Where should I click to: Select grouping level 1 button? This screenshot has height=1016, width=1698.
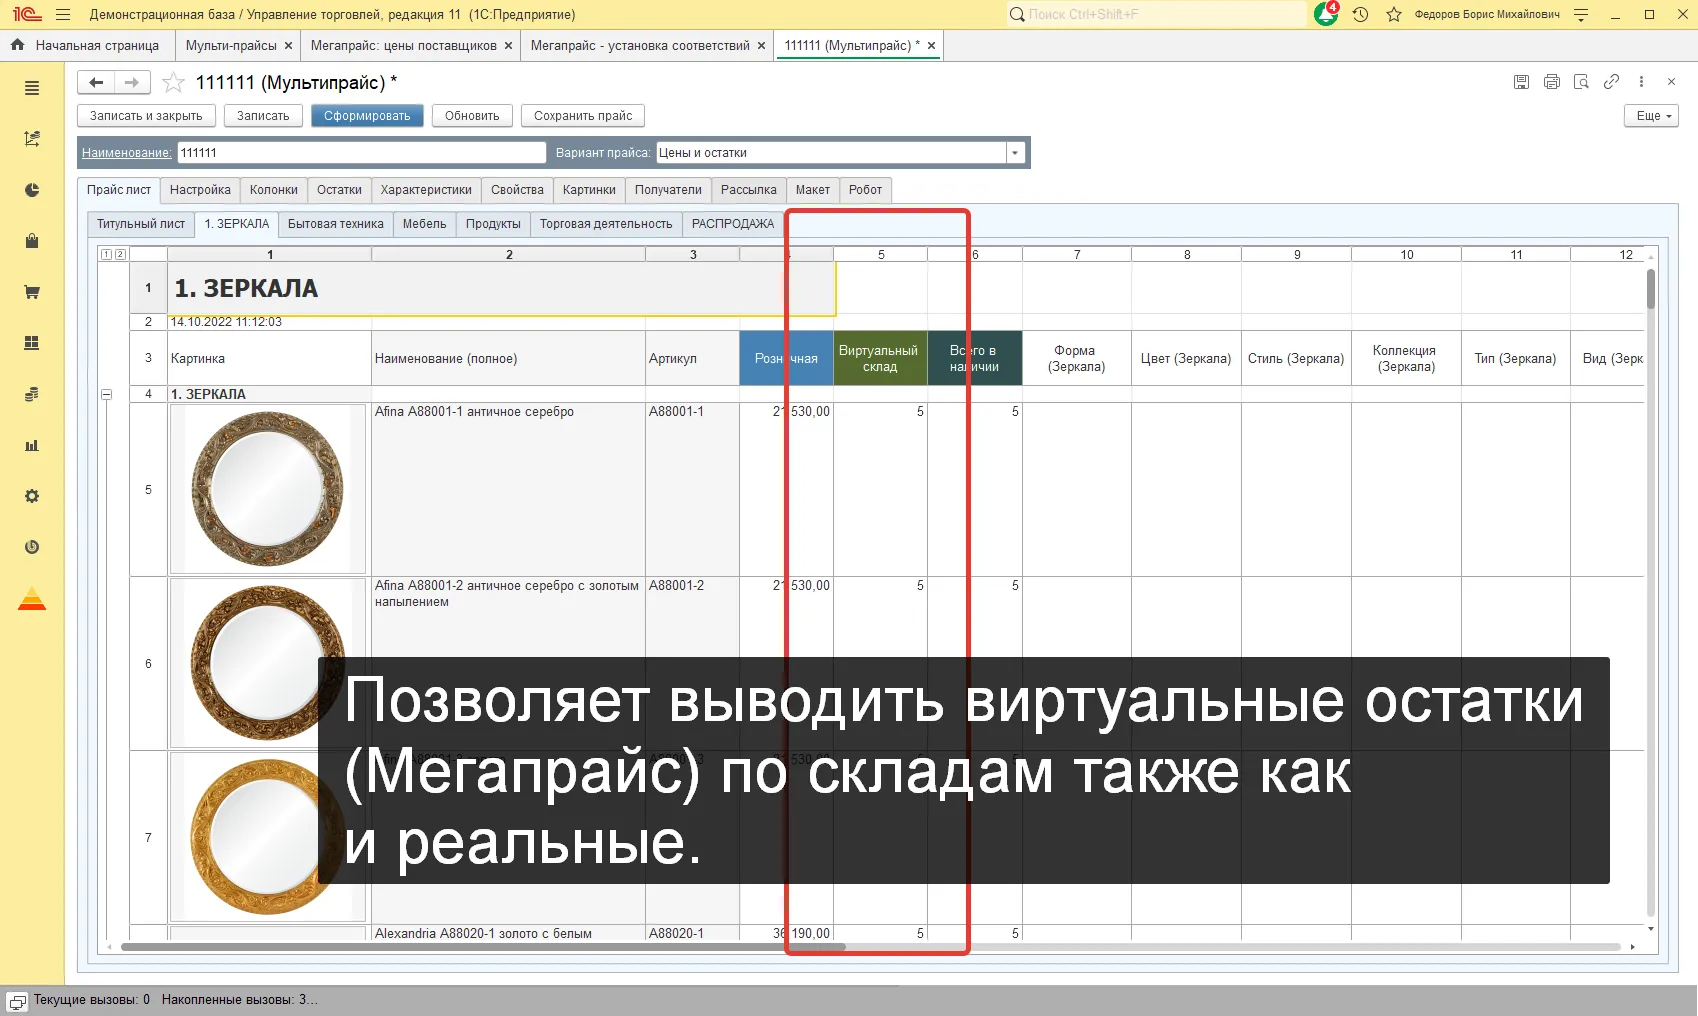(x=106, y=255)
